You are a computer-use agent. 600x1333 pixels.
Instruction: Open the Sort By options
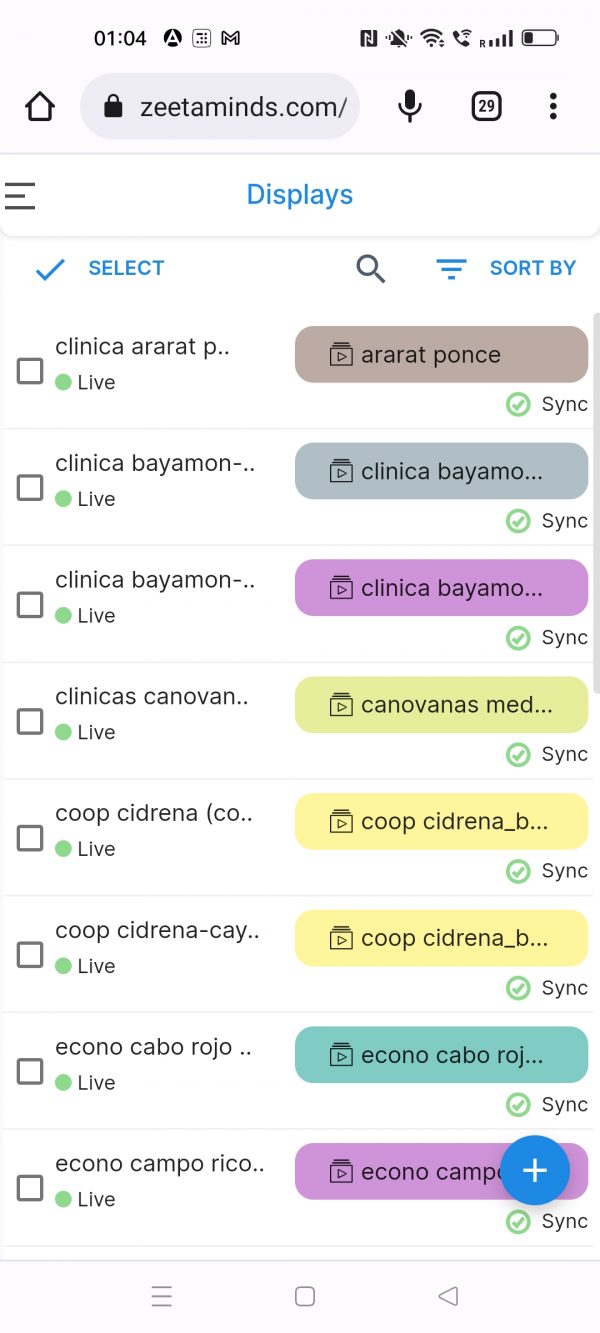pyautogui.click(x=507, y=268)
